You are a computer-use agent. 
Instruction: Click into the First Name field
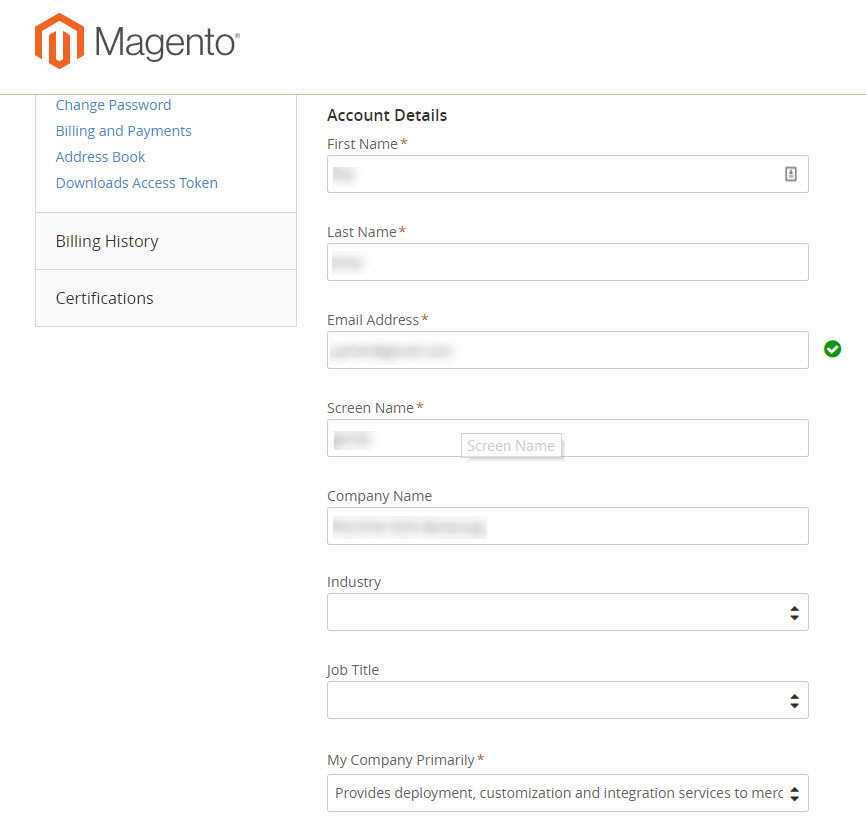click(550, 173)
